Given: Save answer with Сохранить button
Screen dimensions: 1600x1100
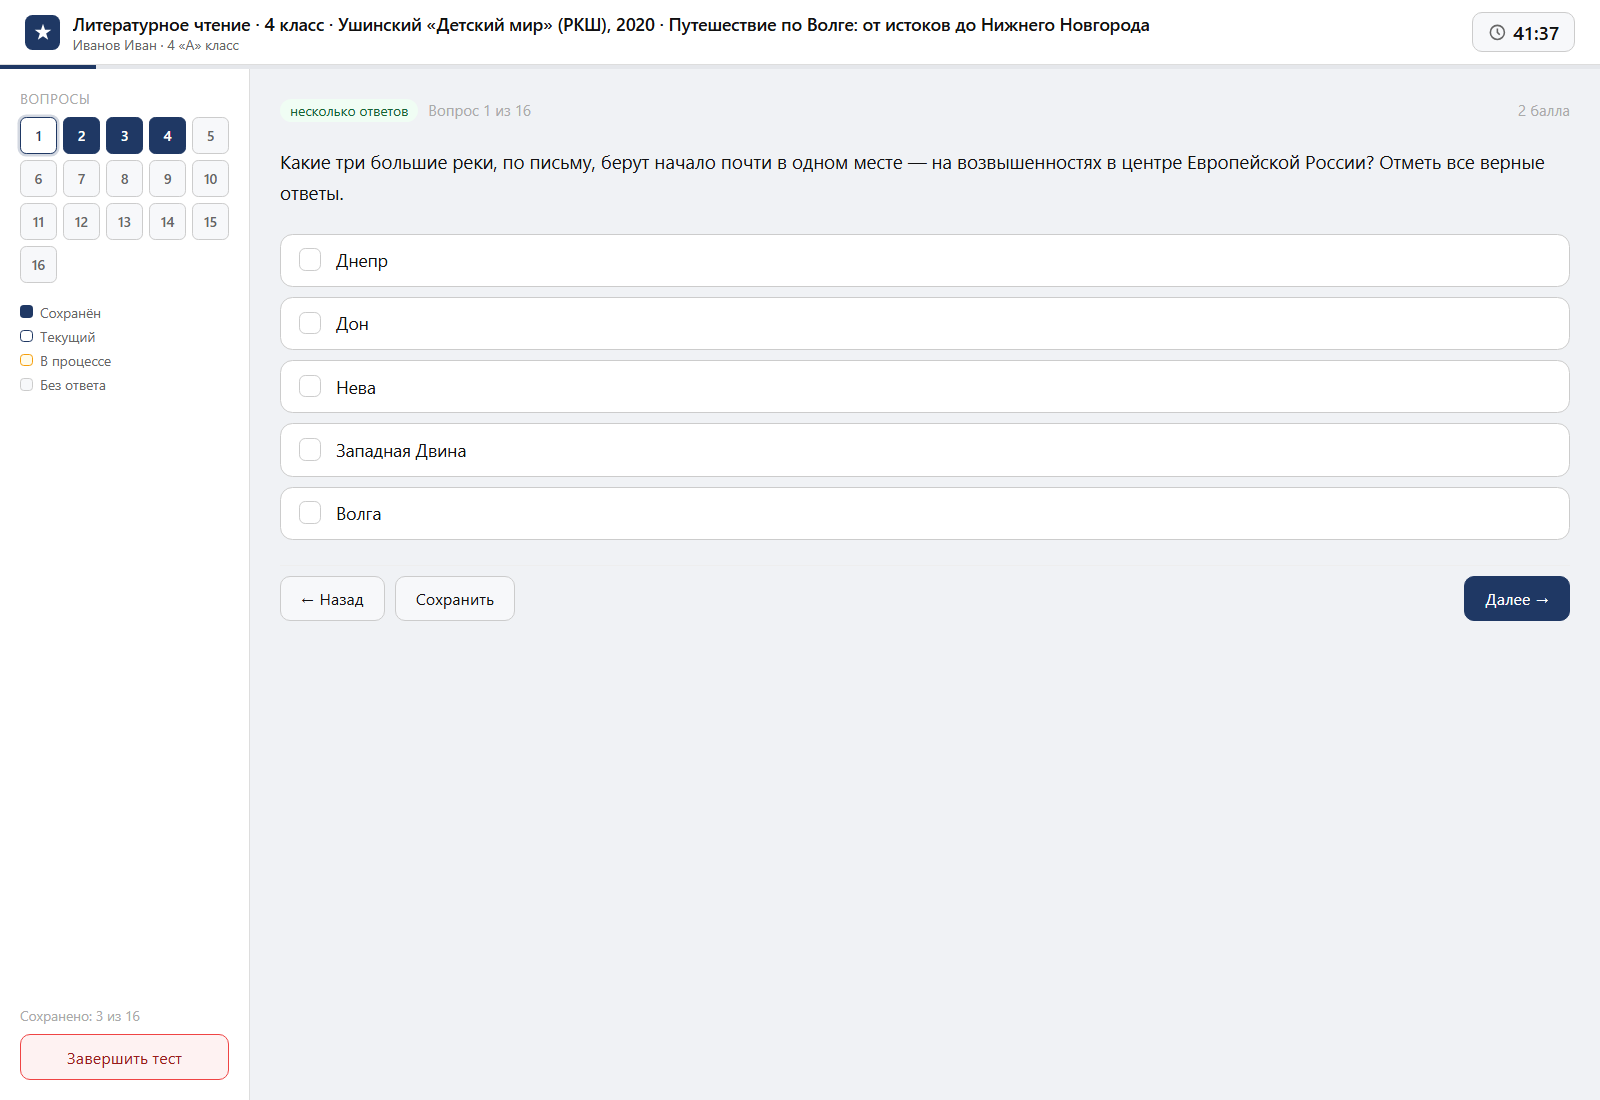Looking at the screenshot, I should (x=455, y=599).
